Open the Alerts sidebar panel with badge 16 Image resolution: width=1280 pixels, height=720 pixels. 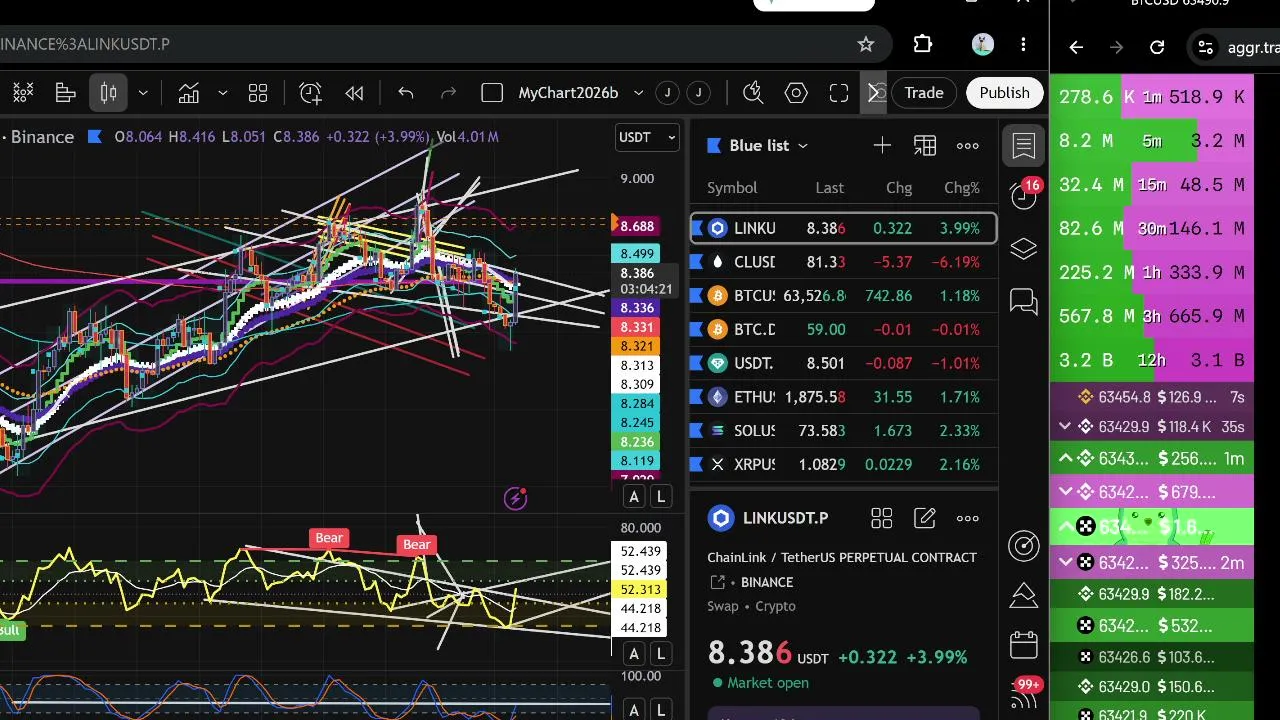(1024, 195)
